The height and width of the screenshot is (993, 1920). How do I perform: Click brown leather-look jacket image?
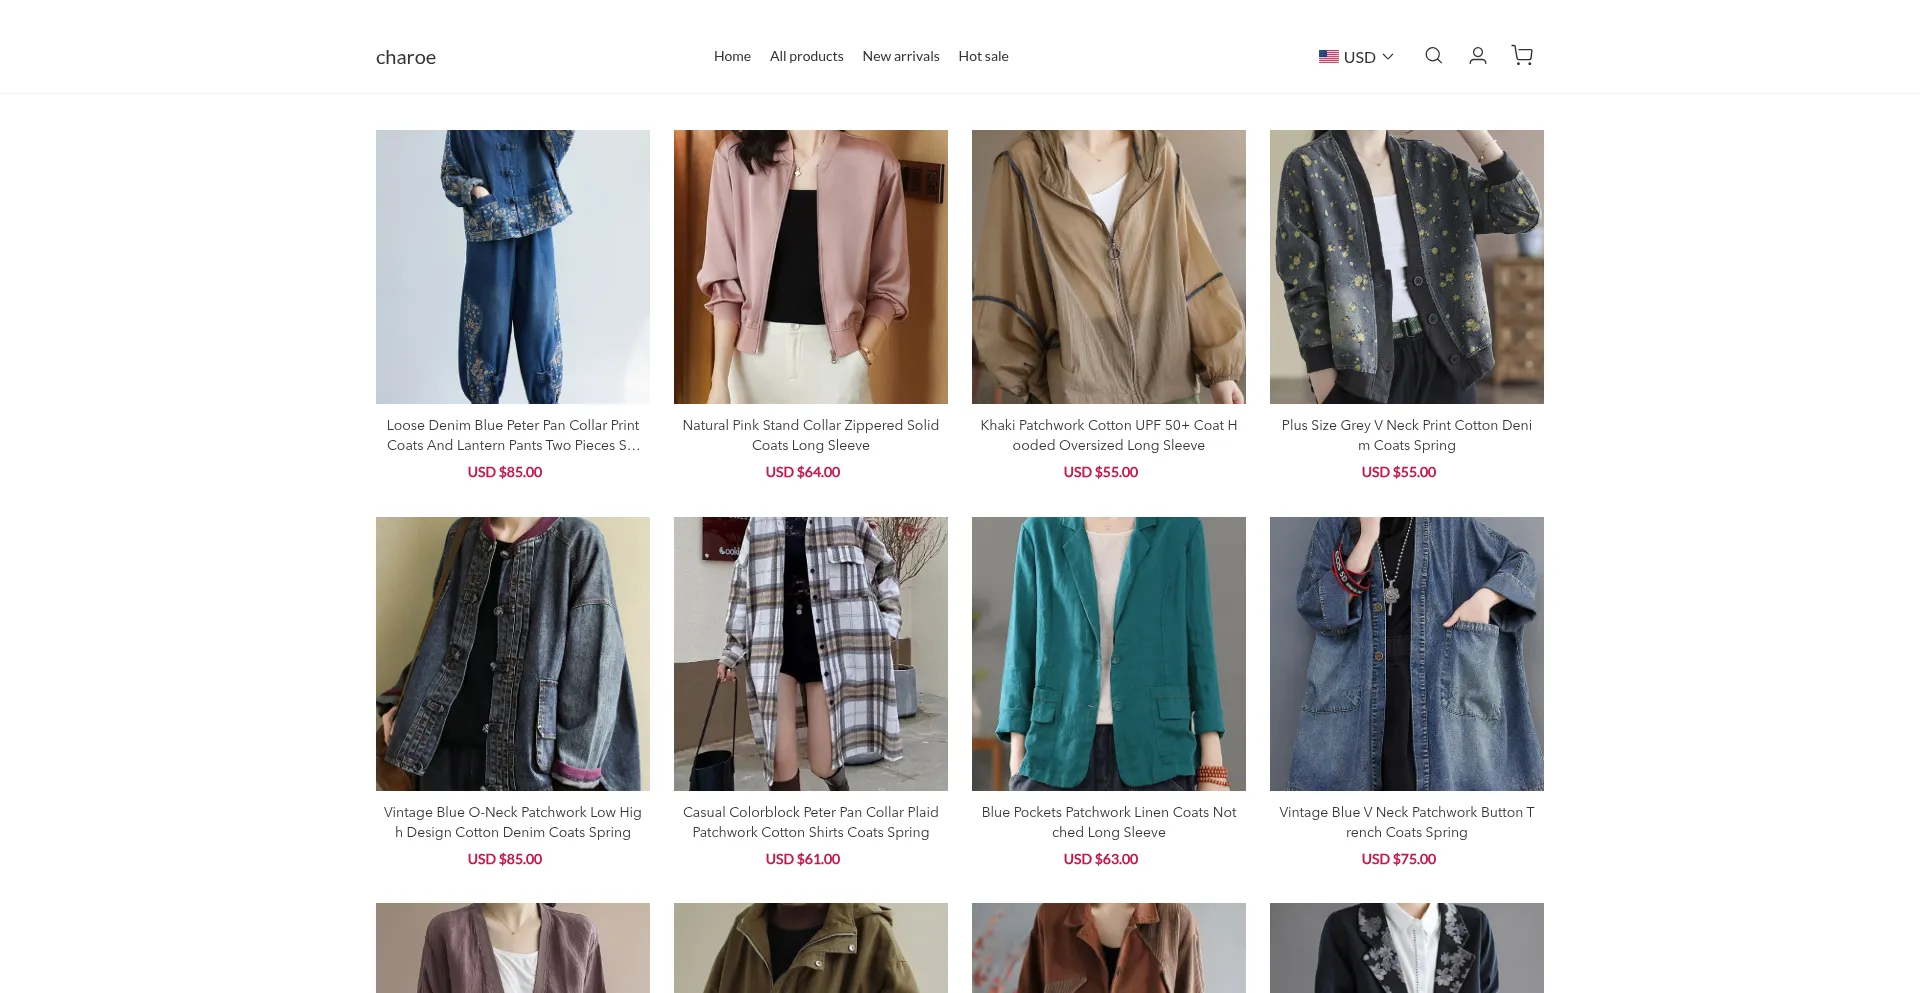click(1109, 948)
